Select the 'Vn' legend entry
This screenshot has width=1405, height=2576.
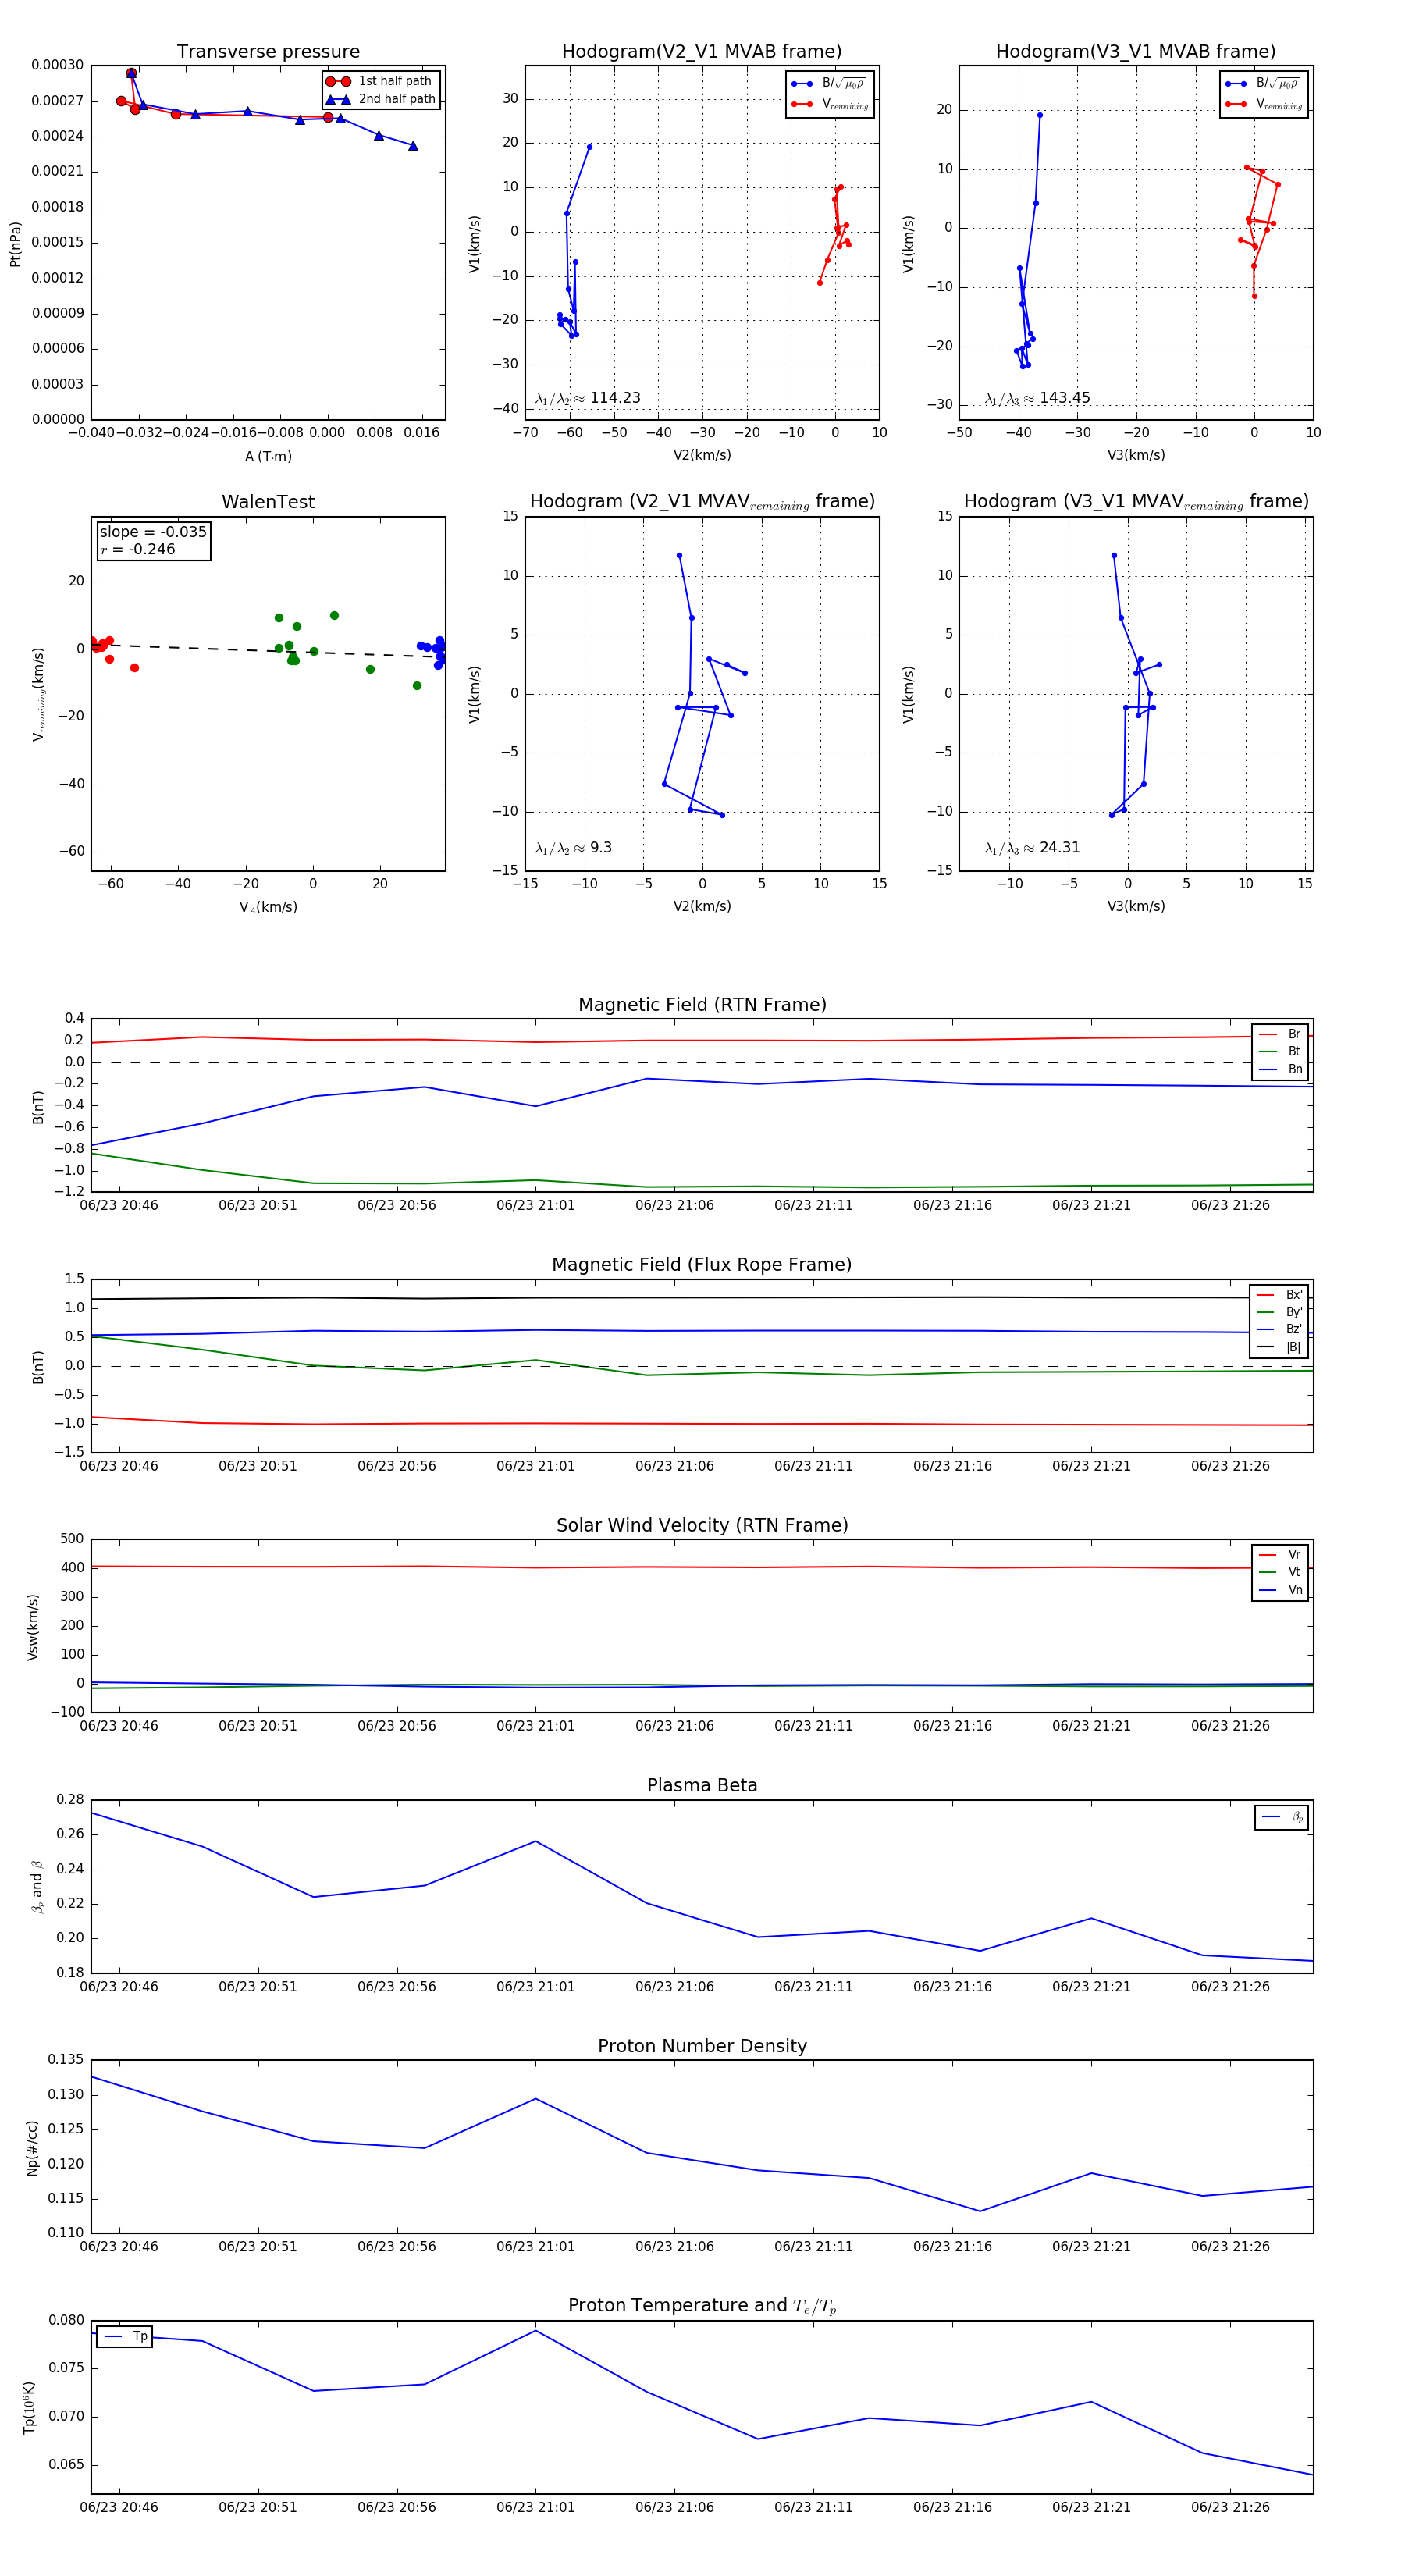[x=1280, y=1590]
